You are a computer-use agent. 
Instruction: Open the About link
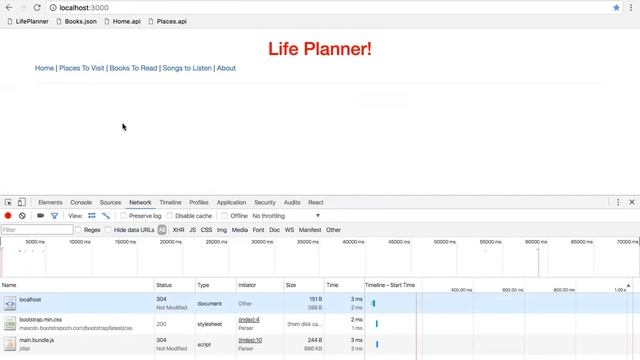point(226,68)
